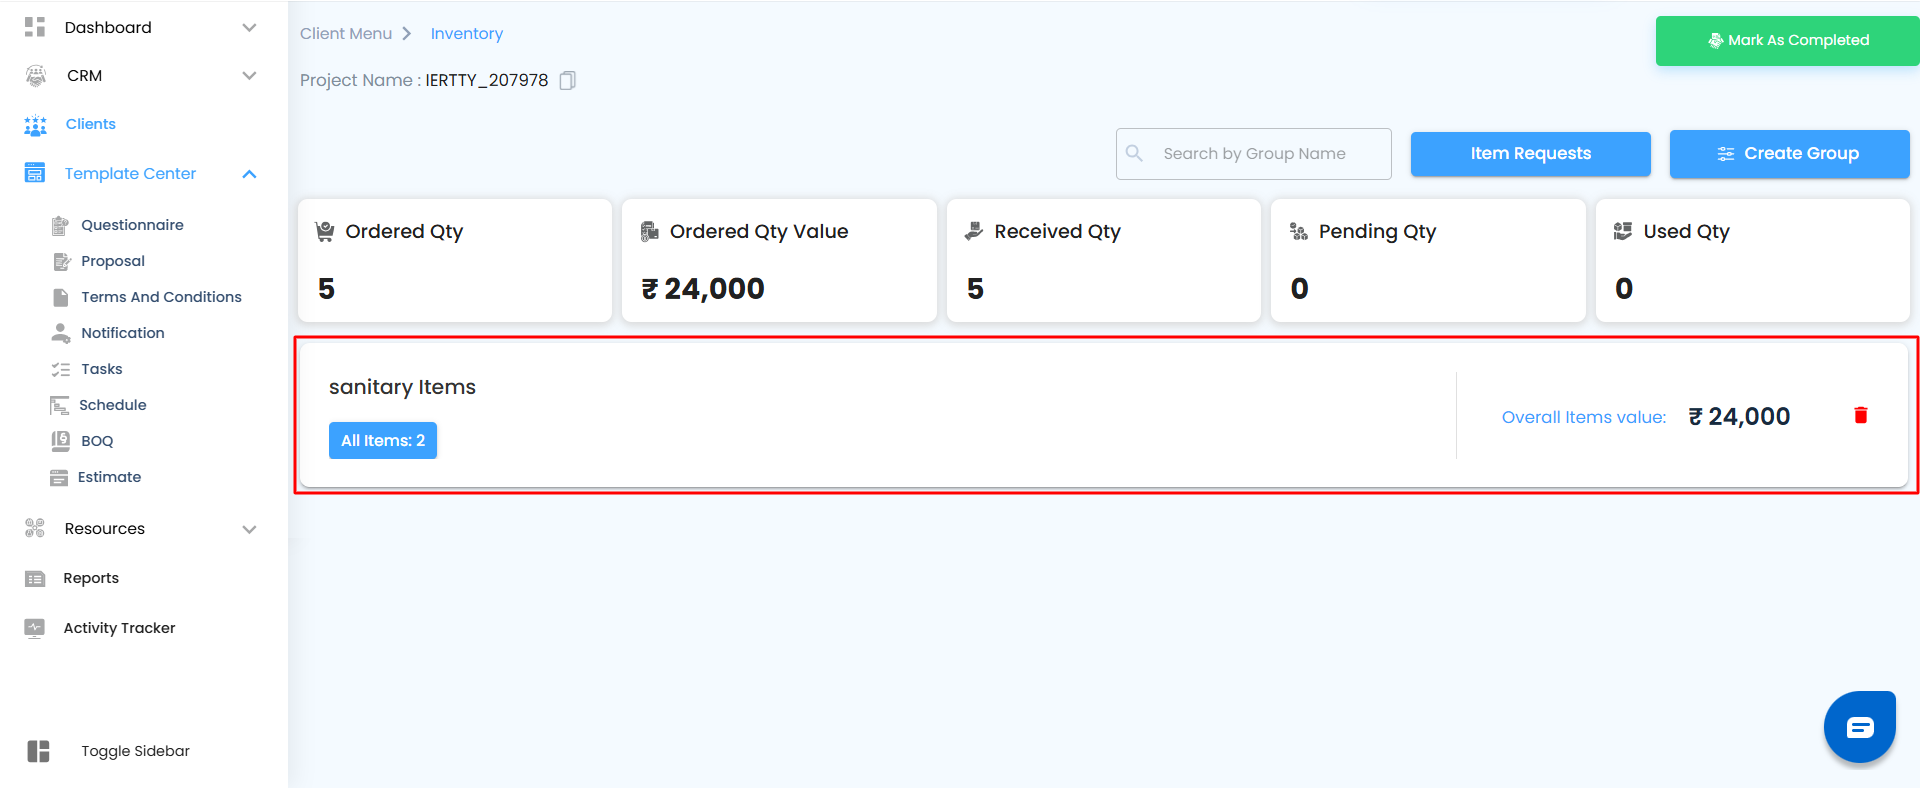
Task: Open the chat support widget
Action: (1859, 727)
